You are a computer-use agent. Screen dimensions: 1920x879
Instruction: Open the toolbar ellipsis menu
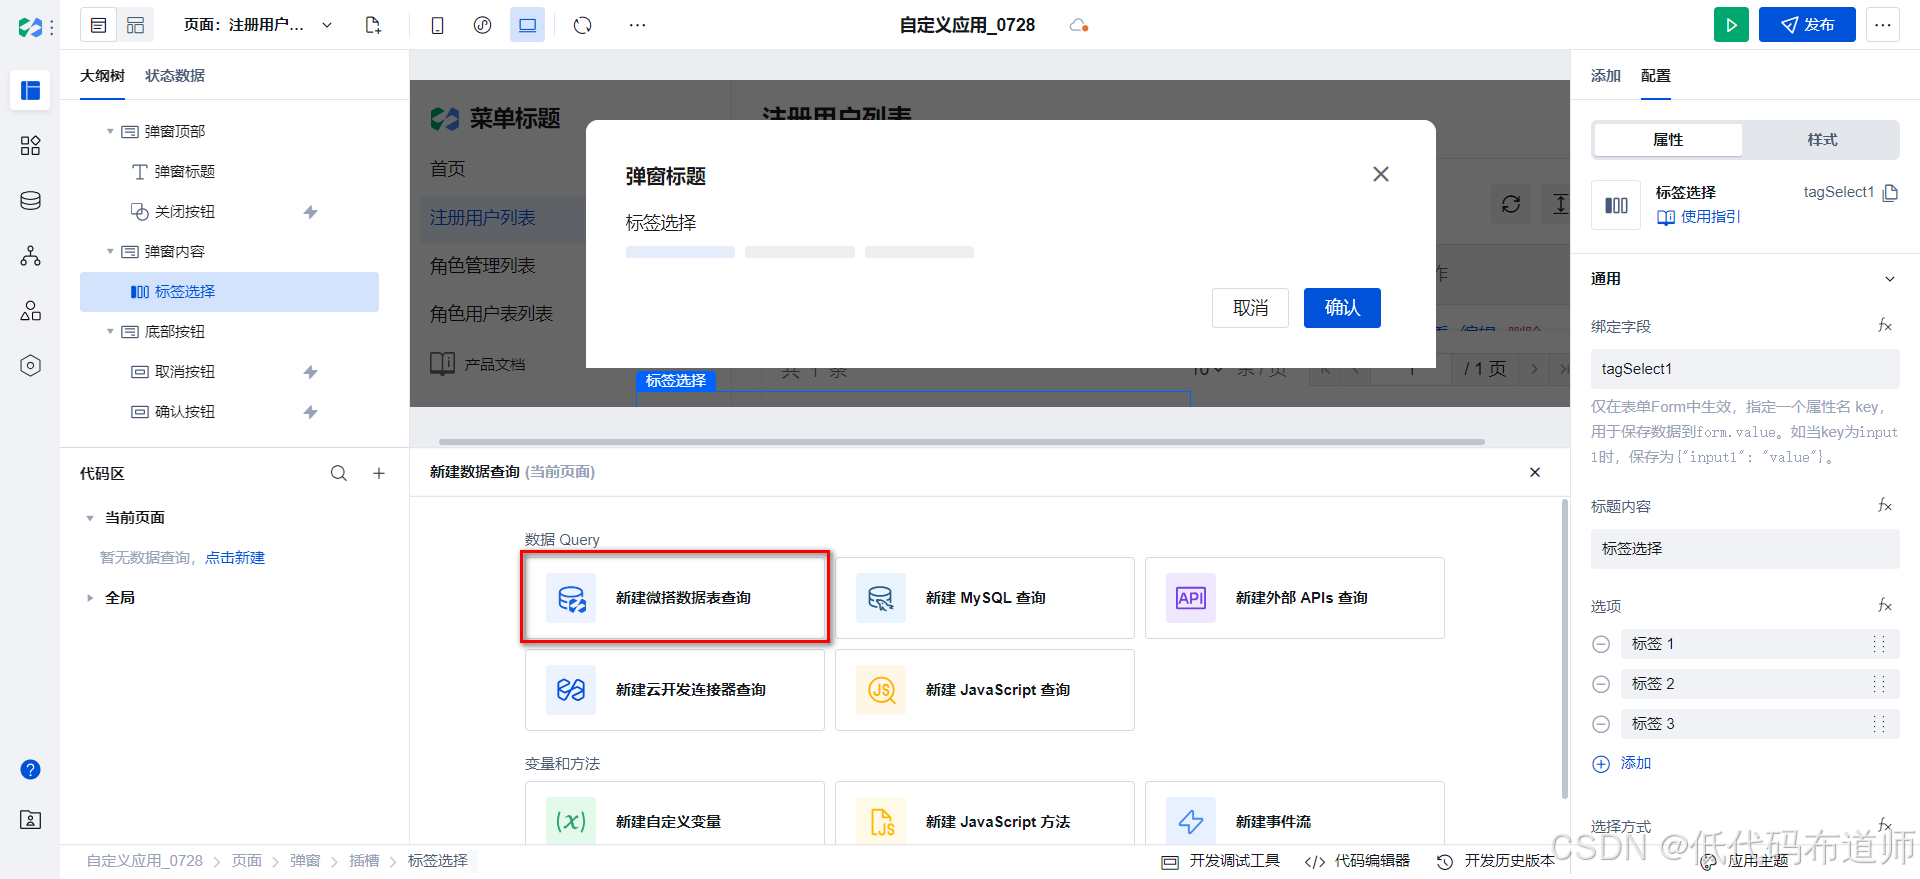click(x=638, y=25)
